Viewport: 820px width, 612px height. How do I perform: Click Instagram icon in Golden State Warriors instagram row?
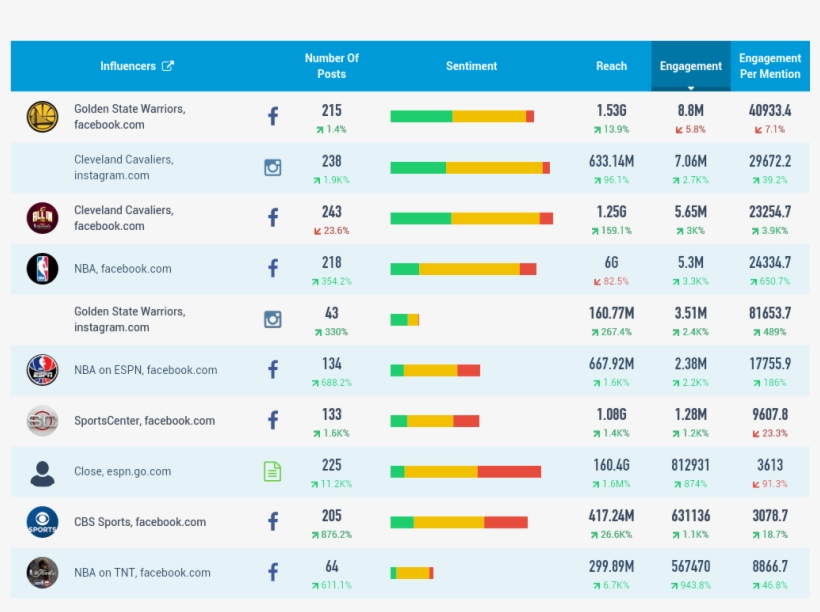[x=273, y=319]
